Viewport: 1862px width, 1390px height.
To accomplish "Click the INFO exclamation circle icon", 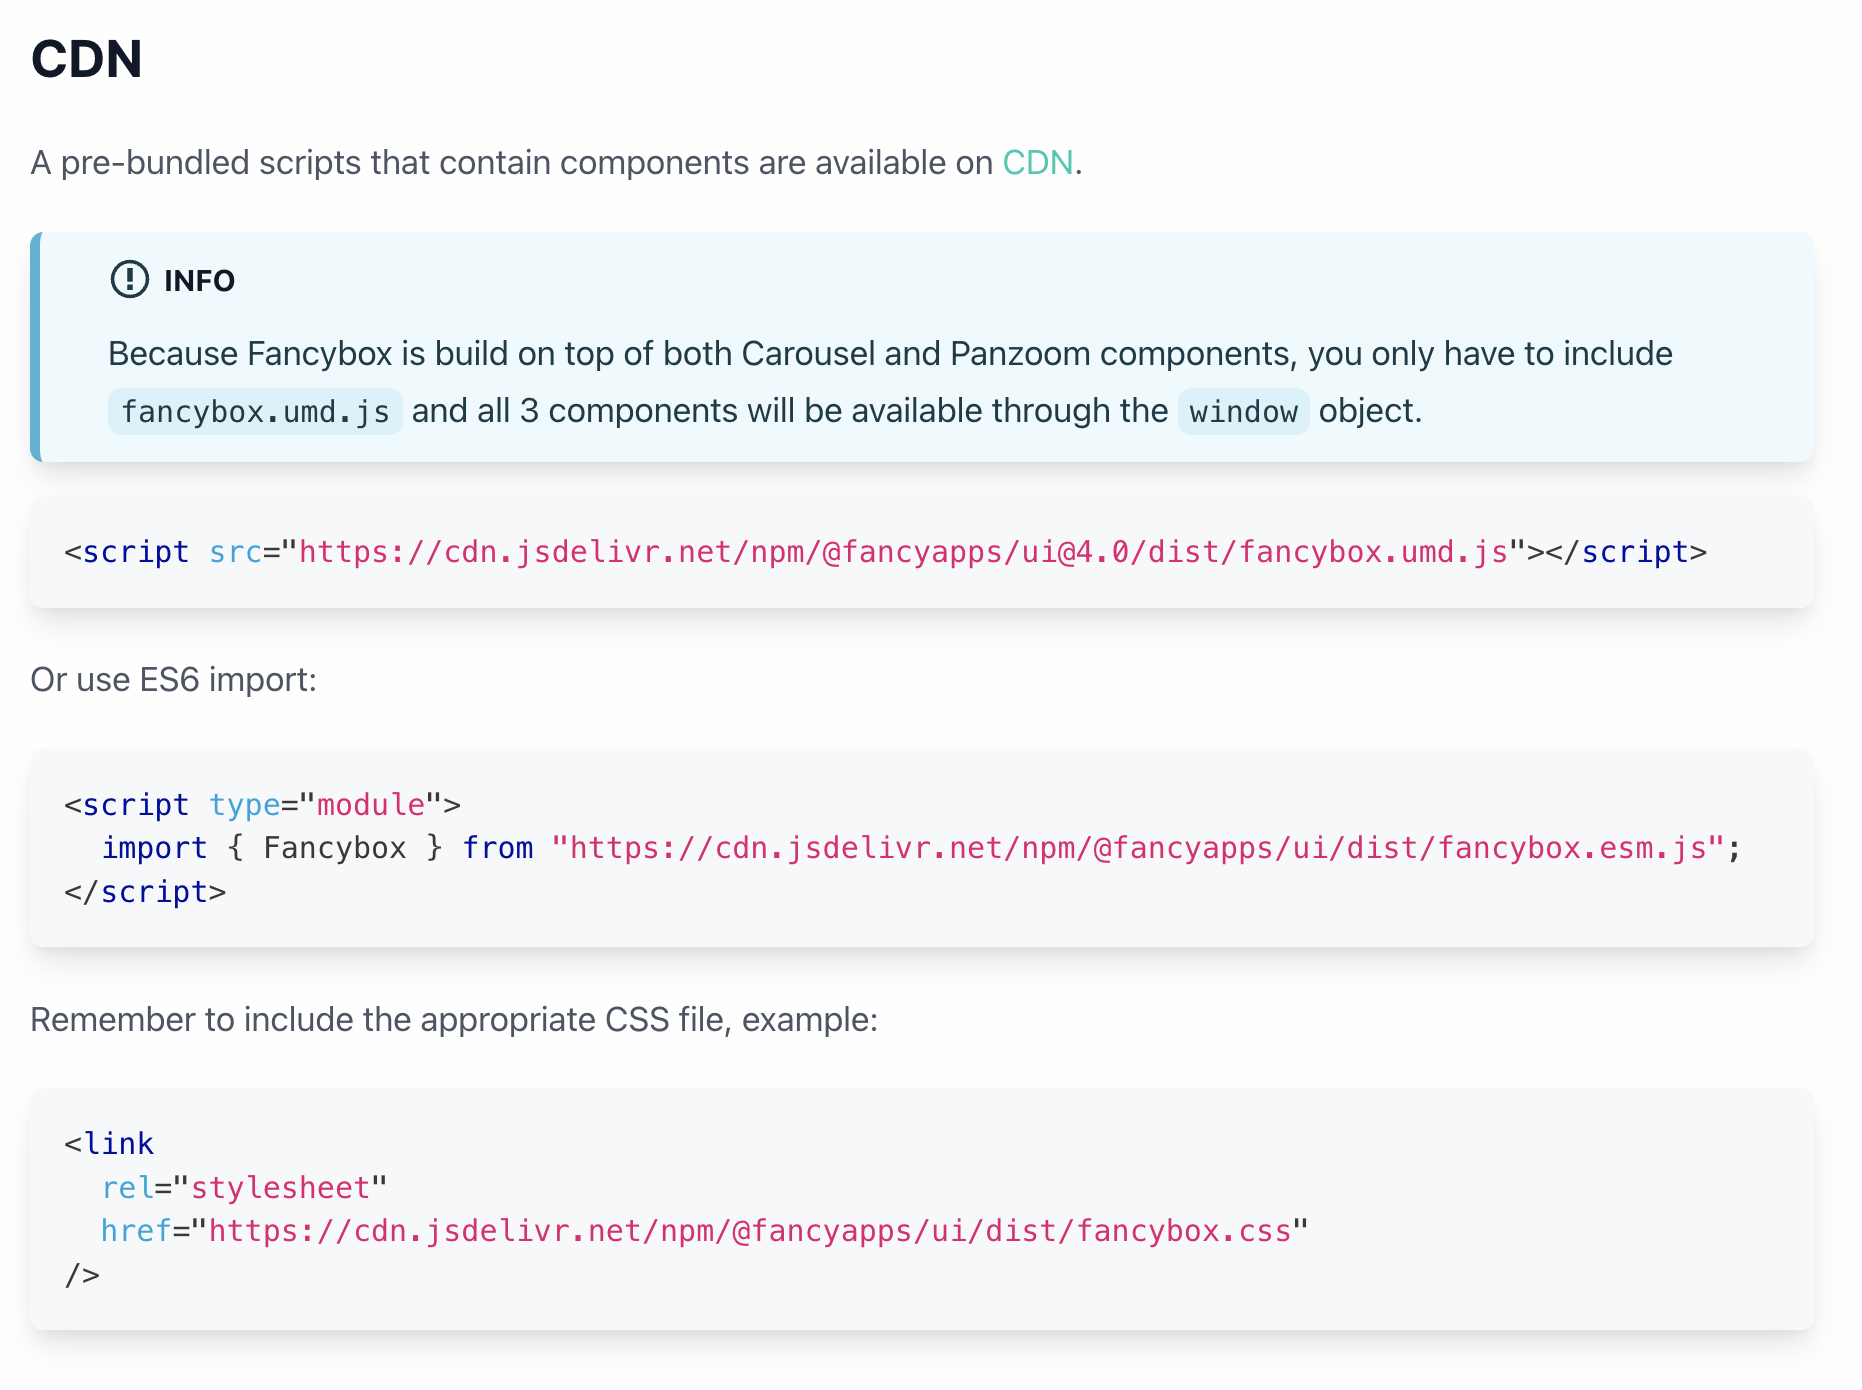I will click(x=129, y=280).
